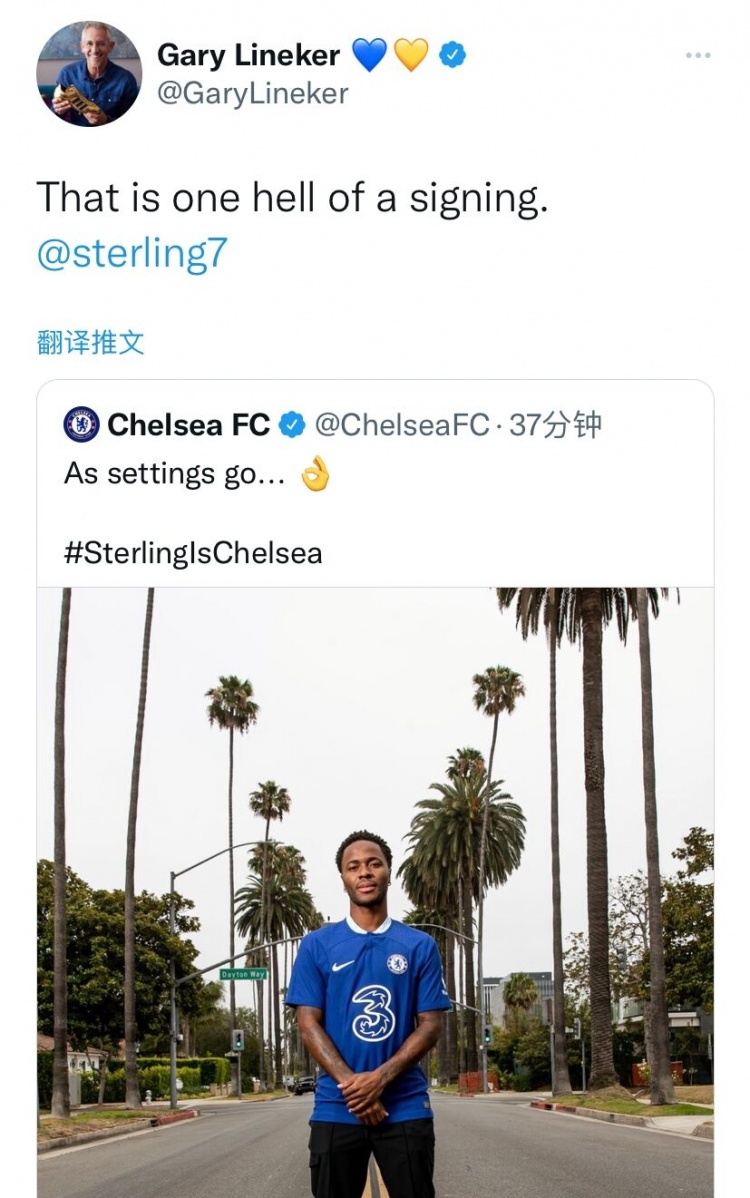Click the OK hand emoji in quoted tweet

coord(315,474)
